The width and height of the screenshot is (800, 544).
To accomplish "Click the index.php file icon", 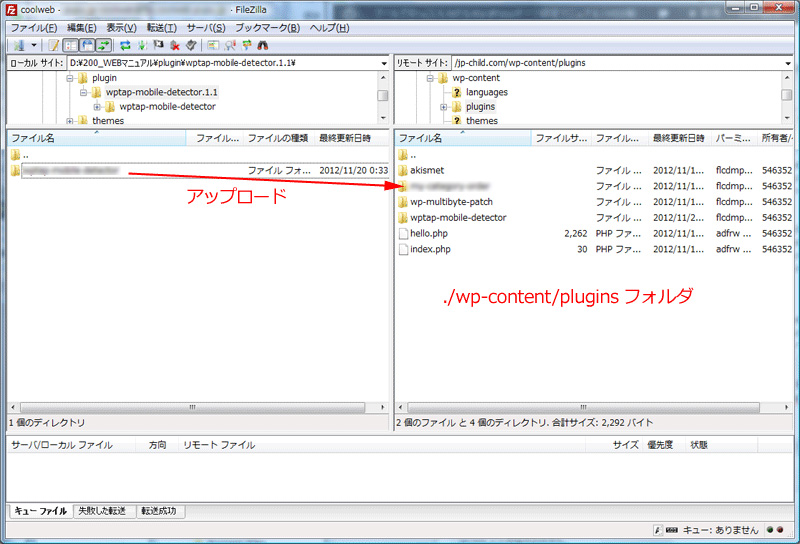I will [403, 250].
